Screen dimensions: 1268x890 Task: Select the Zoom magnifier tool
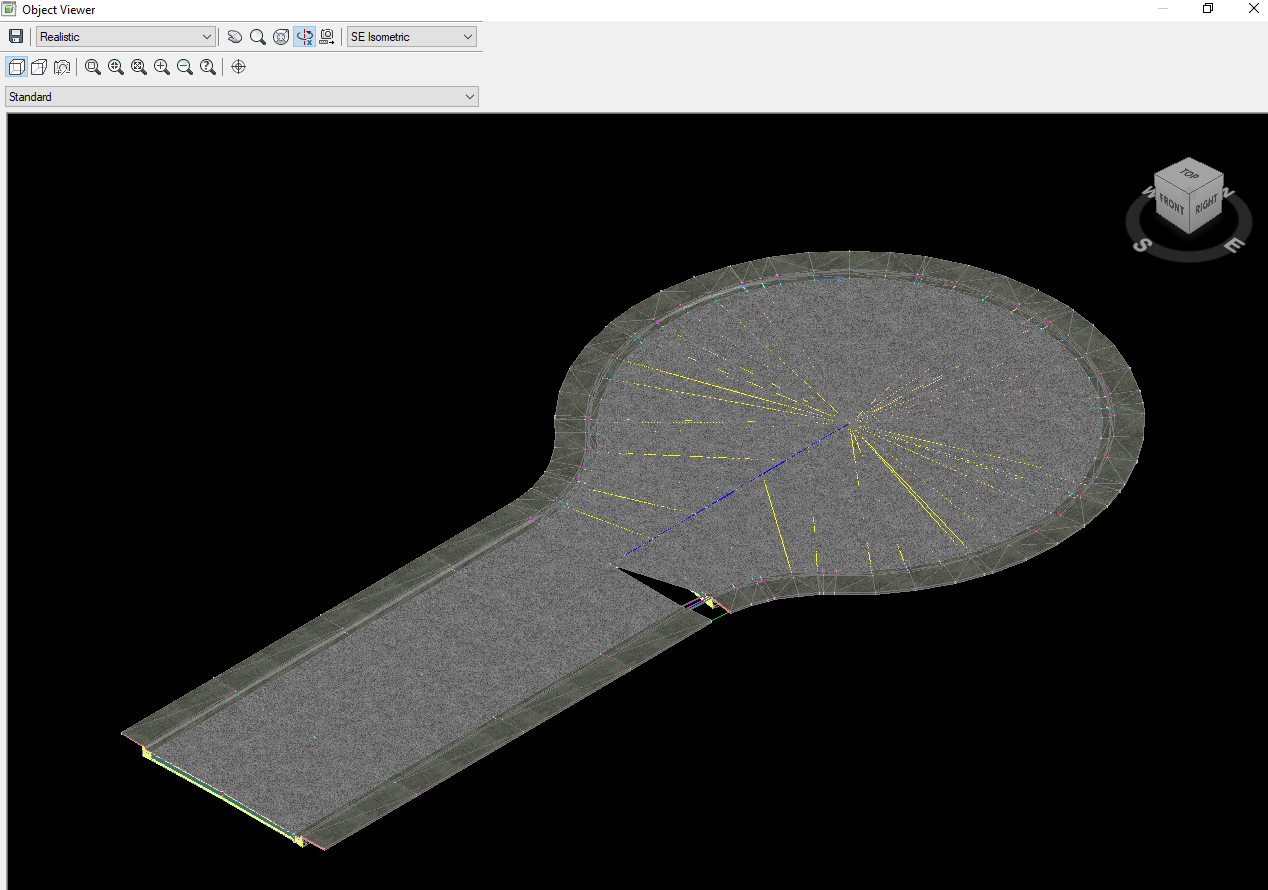pyautogui.click(x=257, y=37)
